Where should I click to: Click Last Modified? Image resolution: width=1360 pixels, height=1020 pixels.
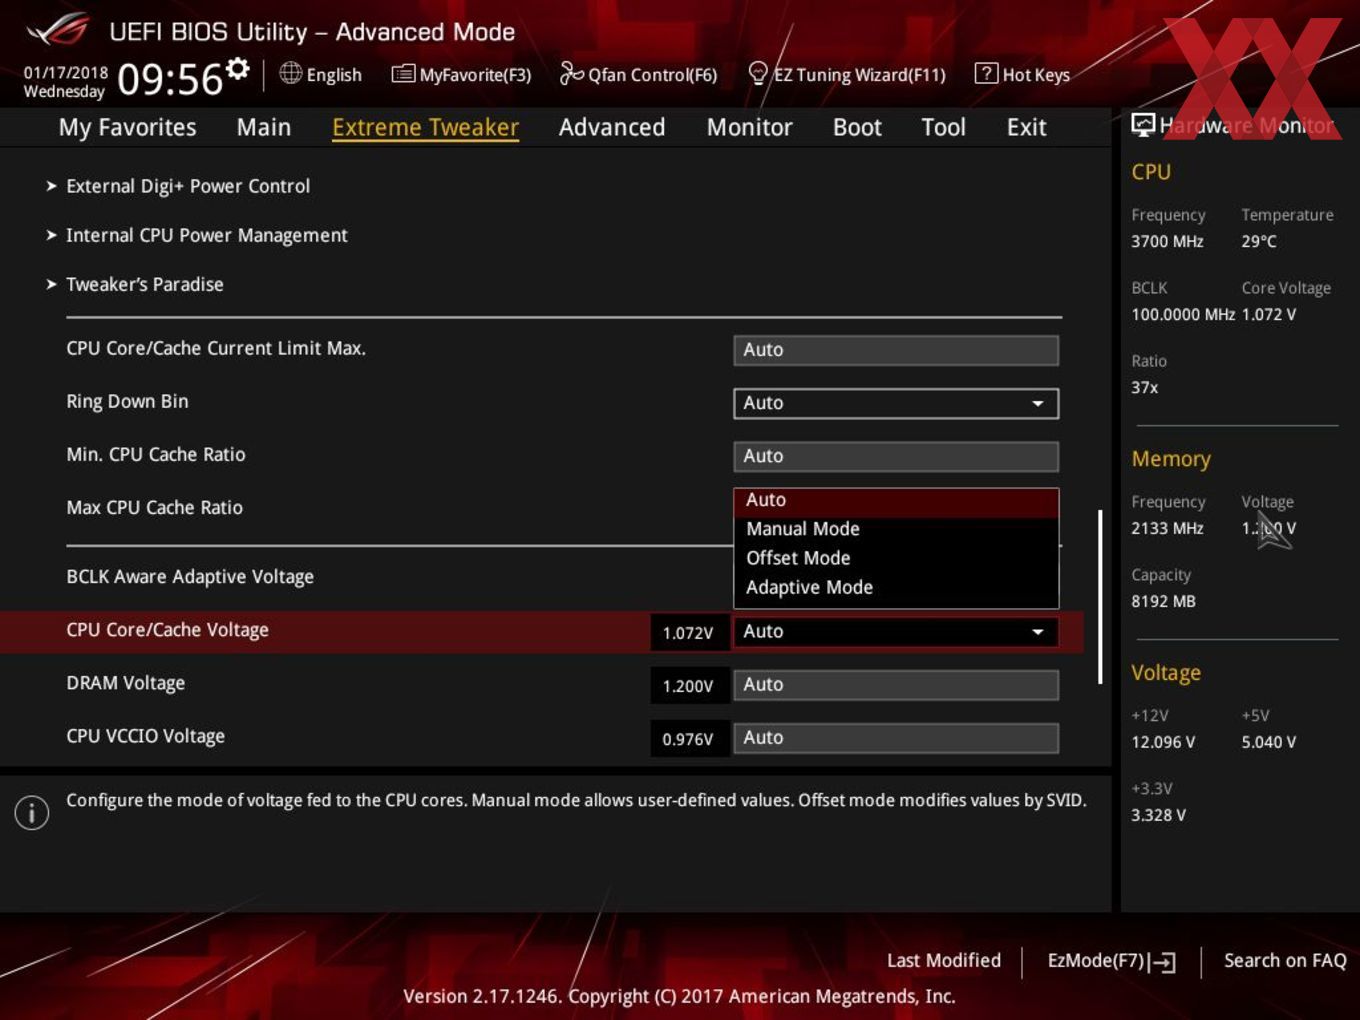pos(944,961)
